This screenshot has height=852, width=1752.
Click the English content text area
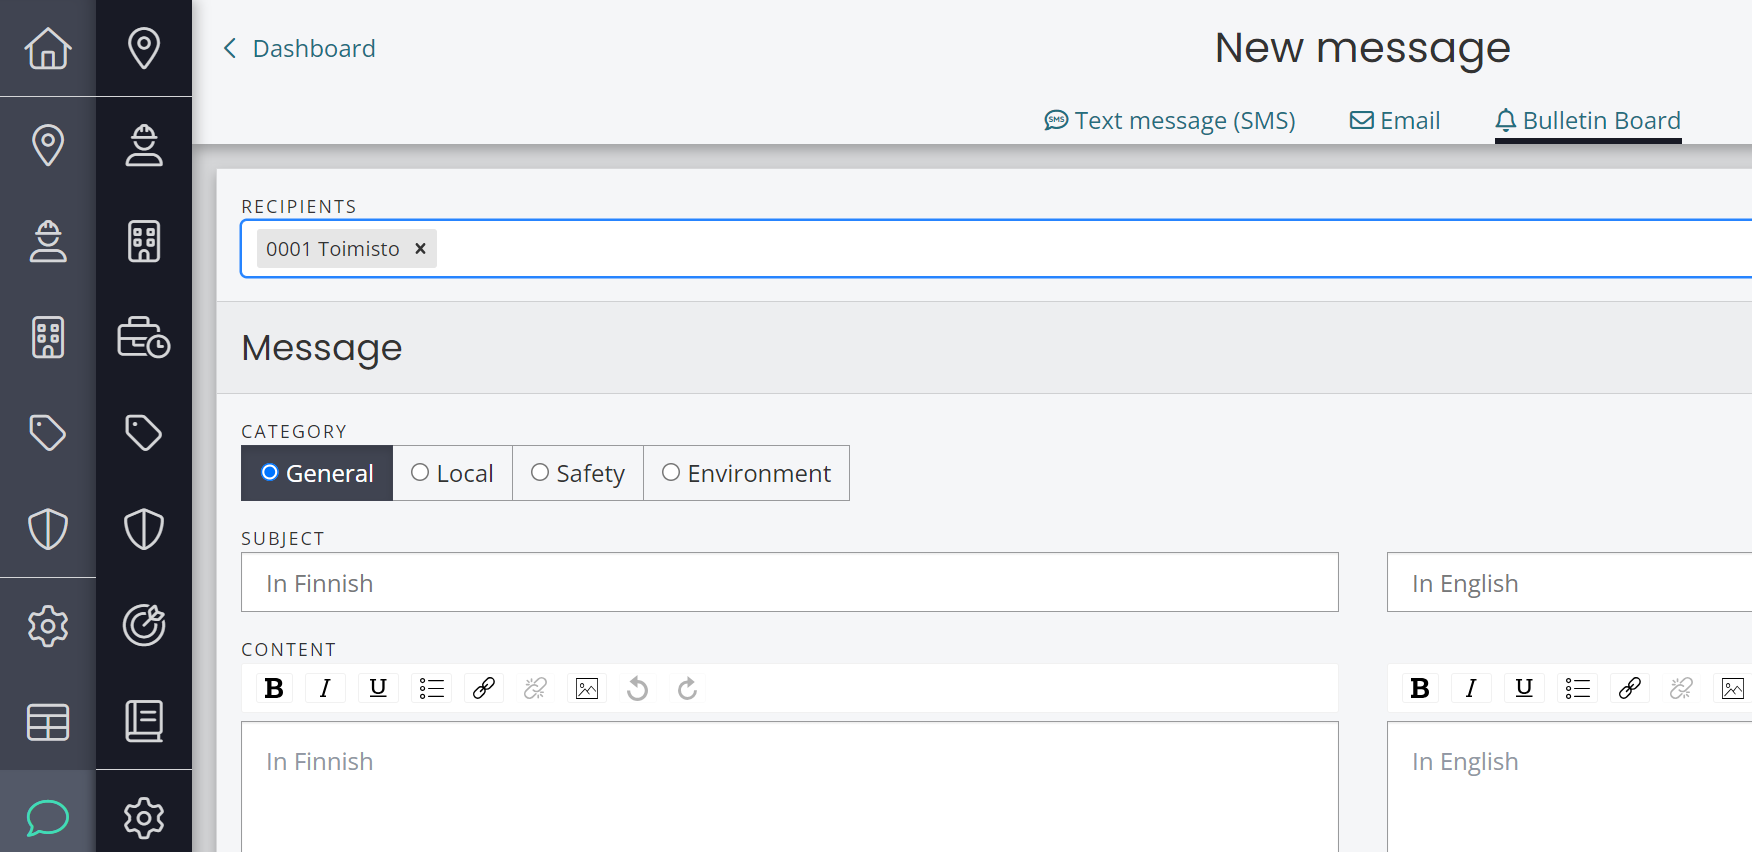coord(1569,787)
